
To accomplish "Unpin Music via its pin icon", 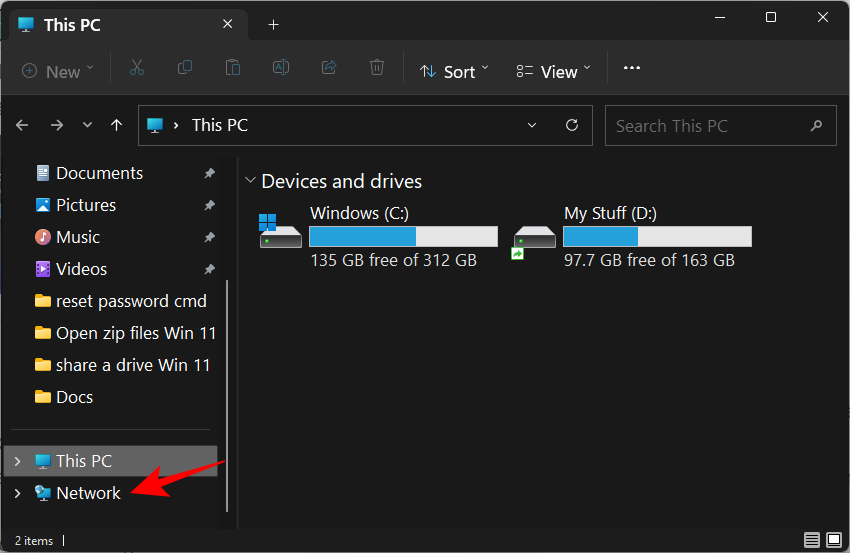I will 209,237.
